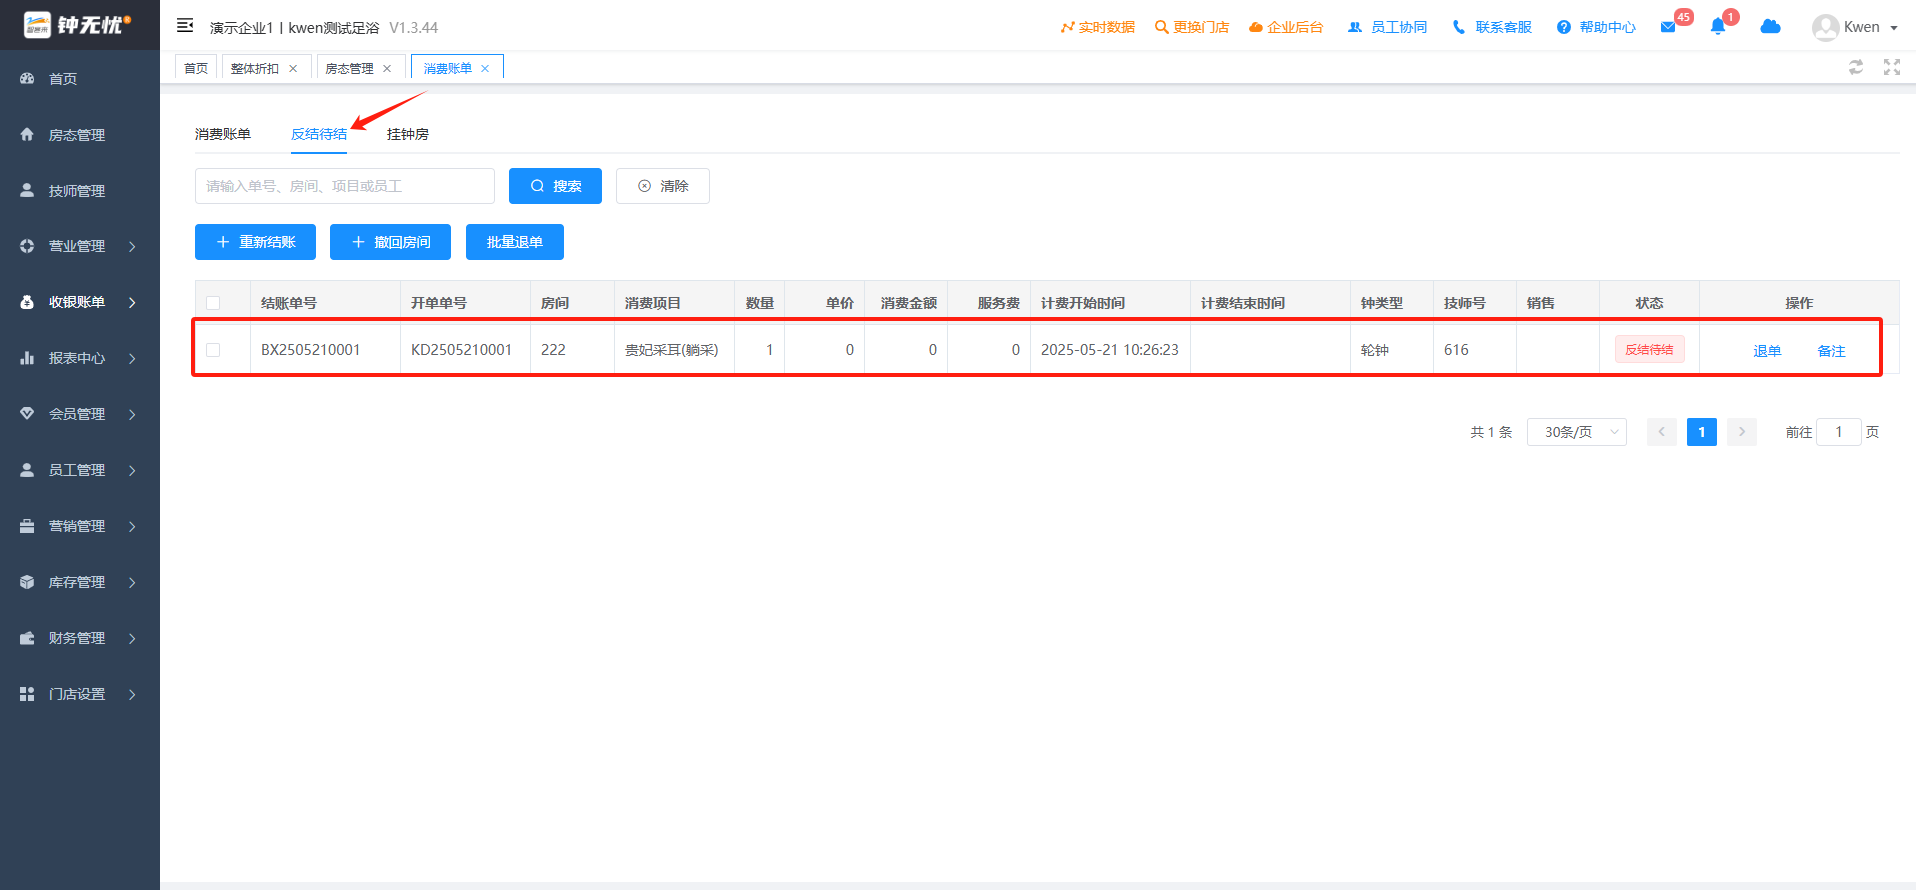1916x890 pixels.
Task: Select page 1 in pagination
Action: 1702,432
